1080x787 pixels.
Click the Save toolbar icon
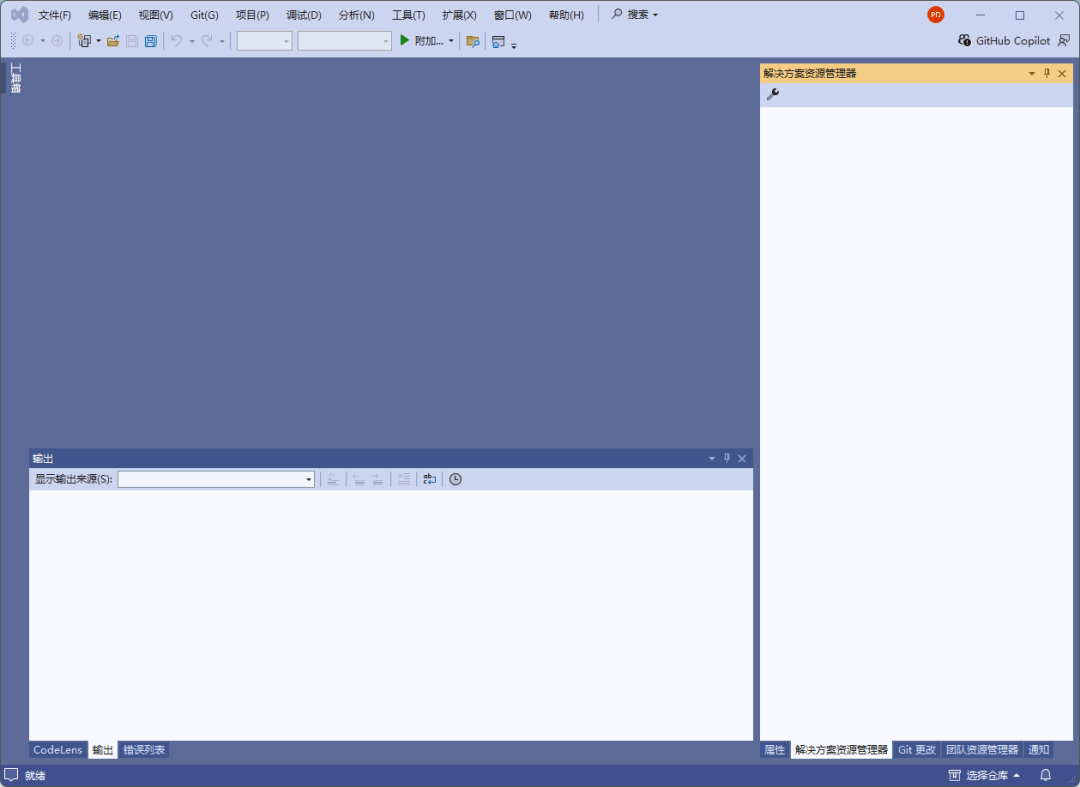(x=132, y=41)
